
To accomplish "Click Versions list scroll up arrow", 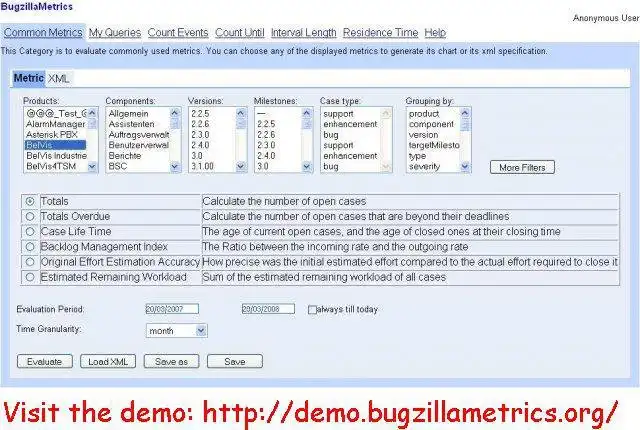I will 241,113.
